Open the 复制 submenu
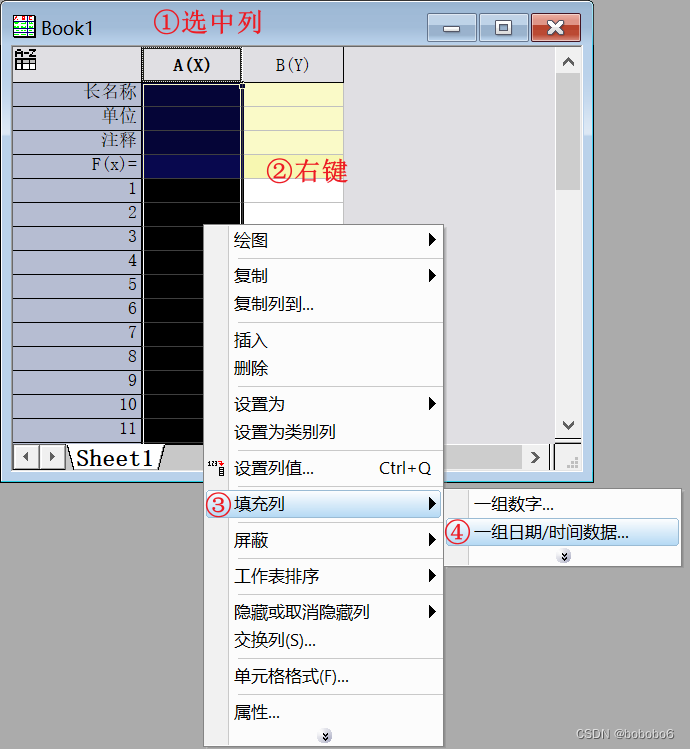The image size is (690, 749). click(x=324, y=276)
